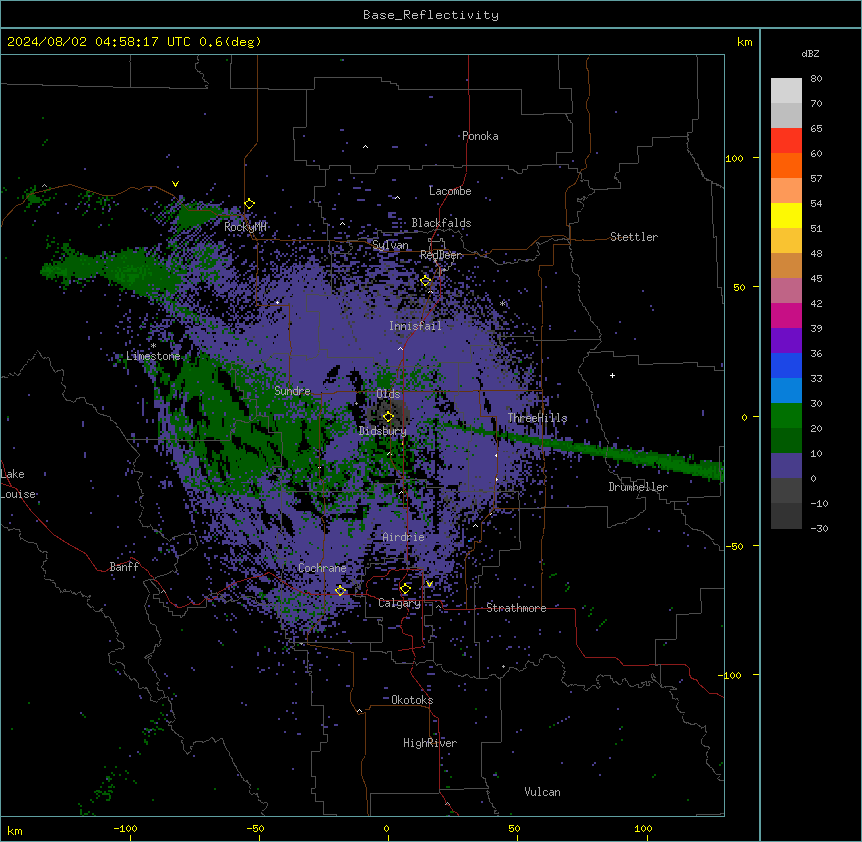
Task: Click the Airdrie label
Action: coord(404,538)
